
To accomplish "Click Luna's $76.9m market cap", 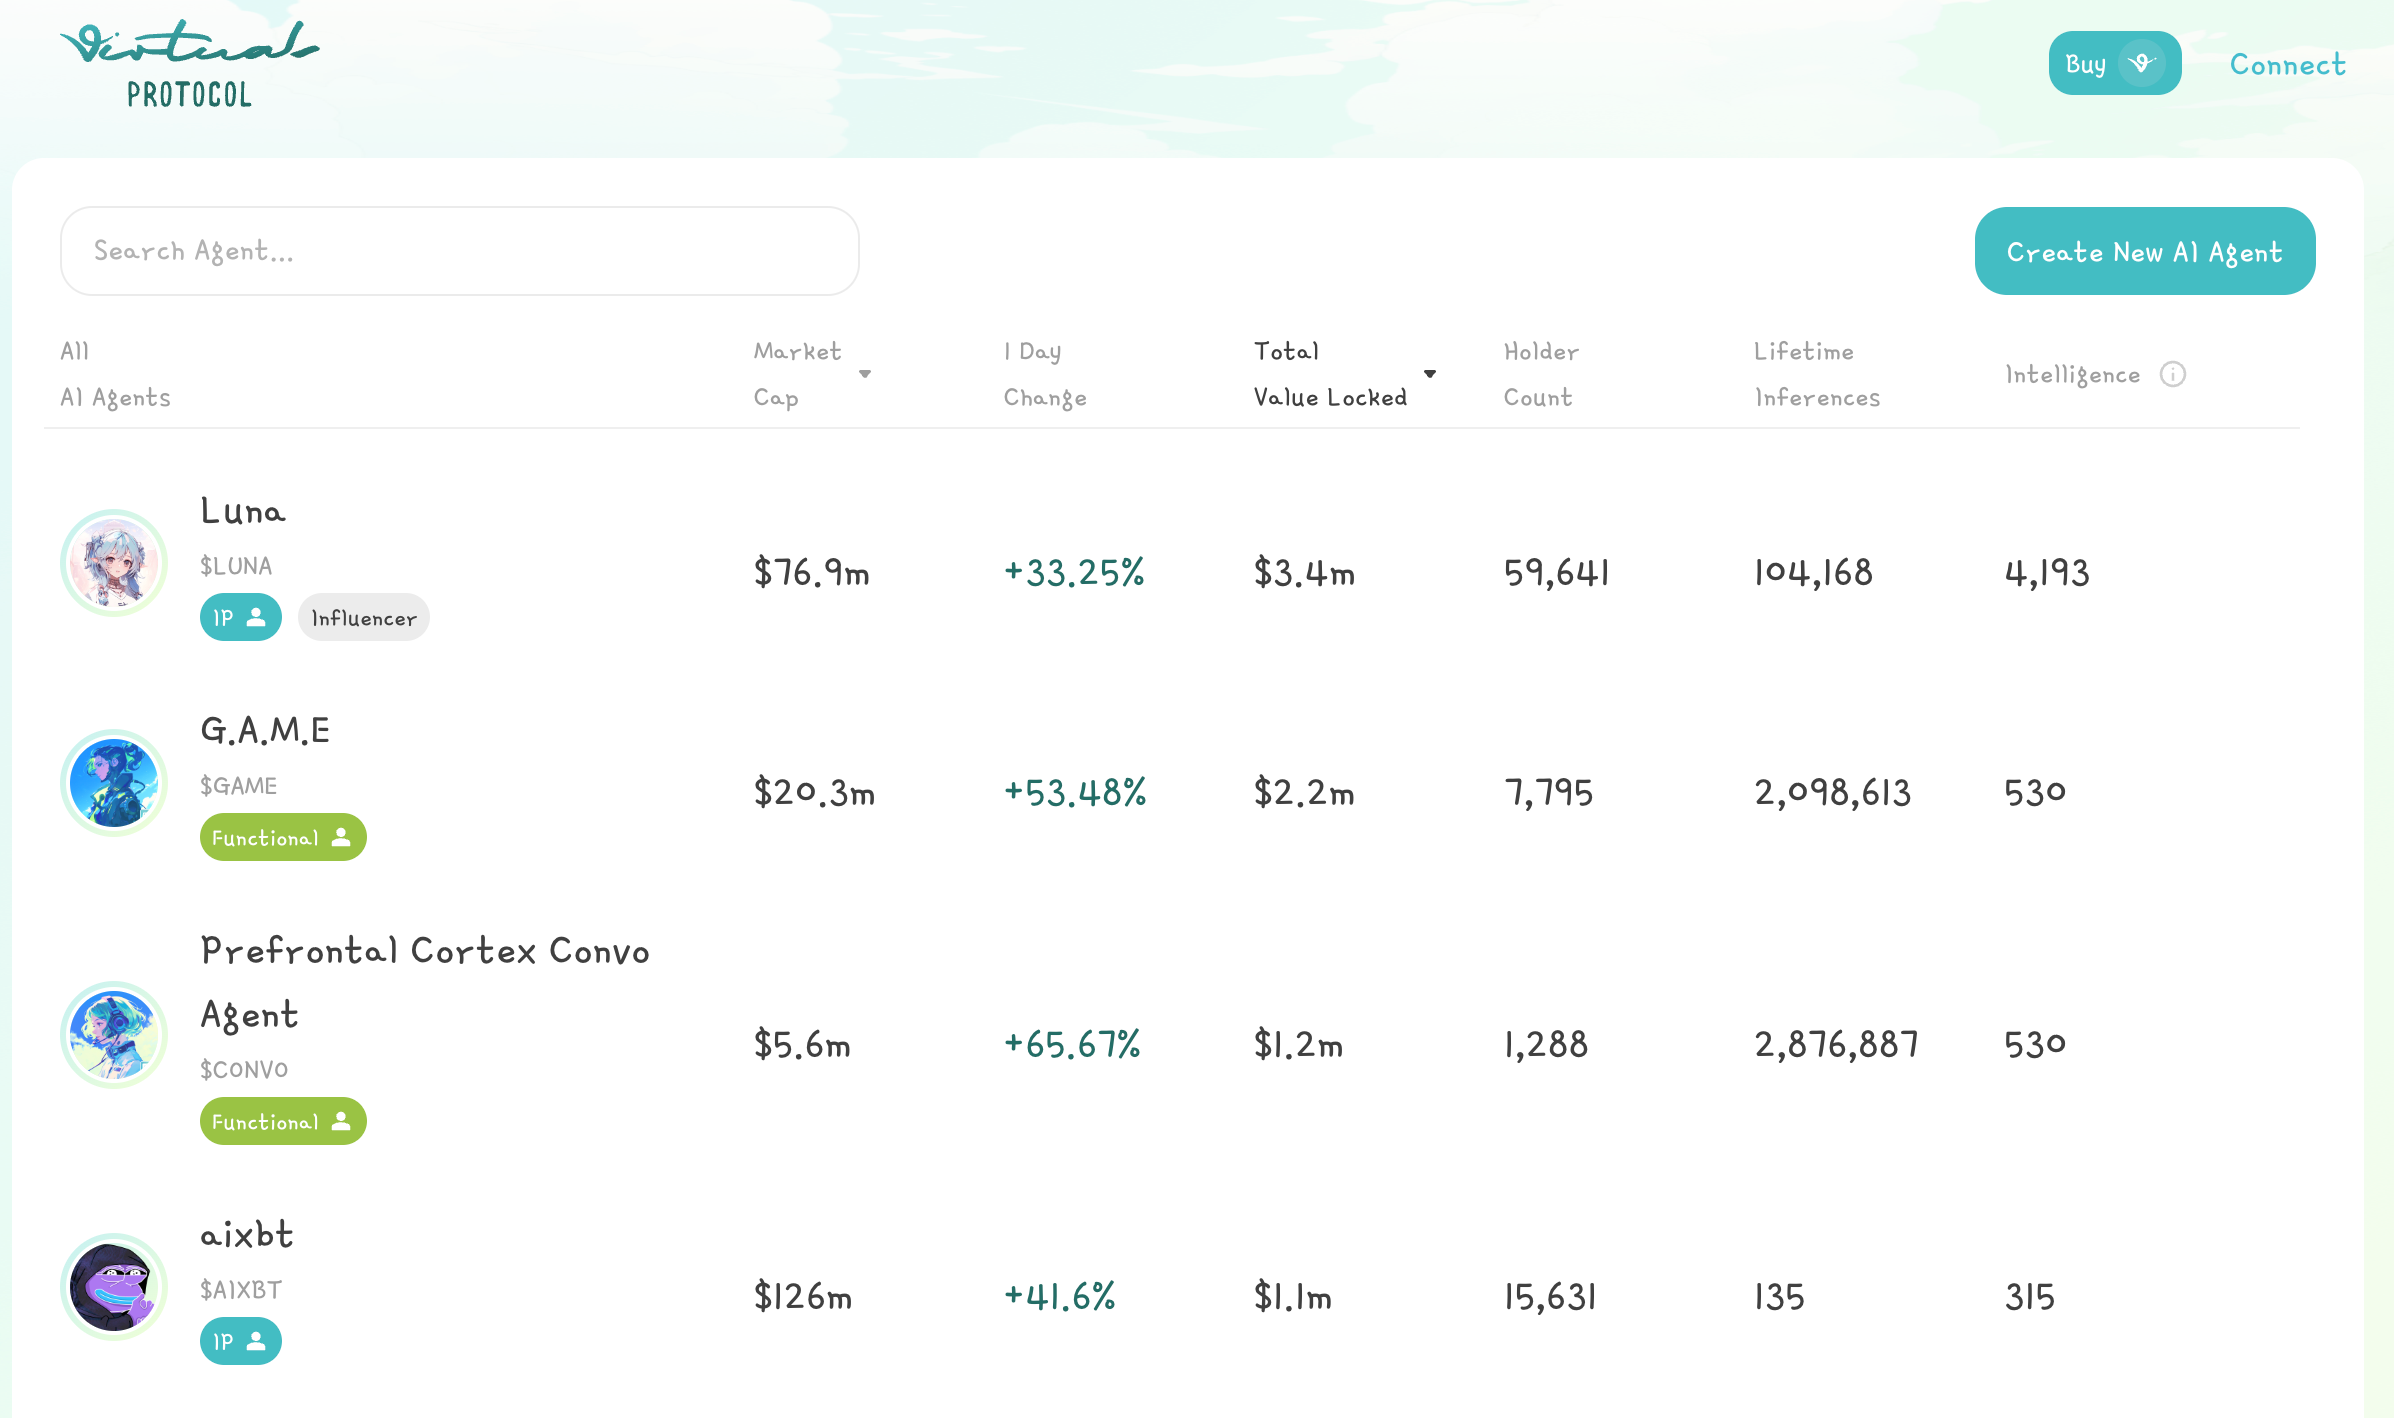I will 812,573.
